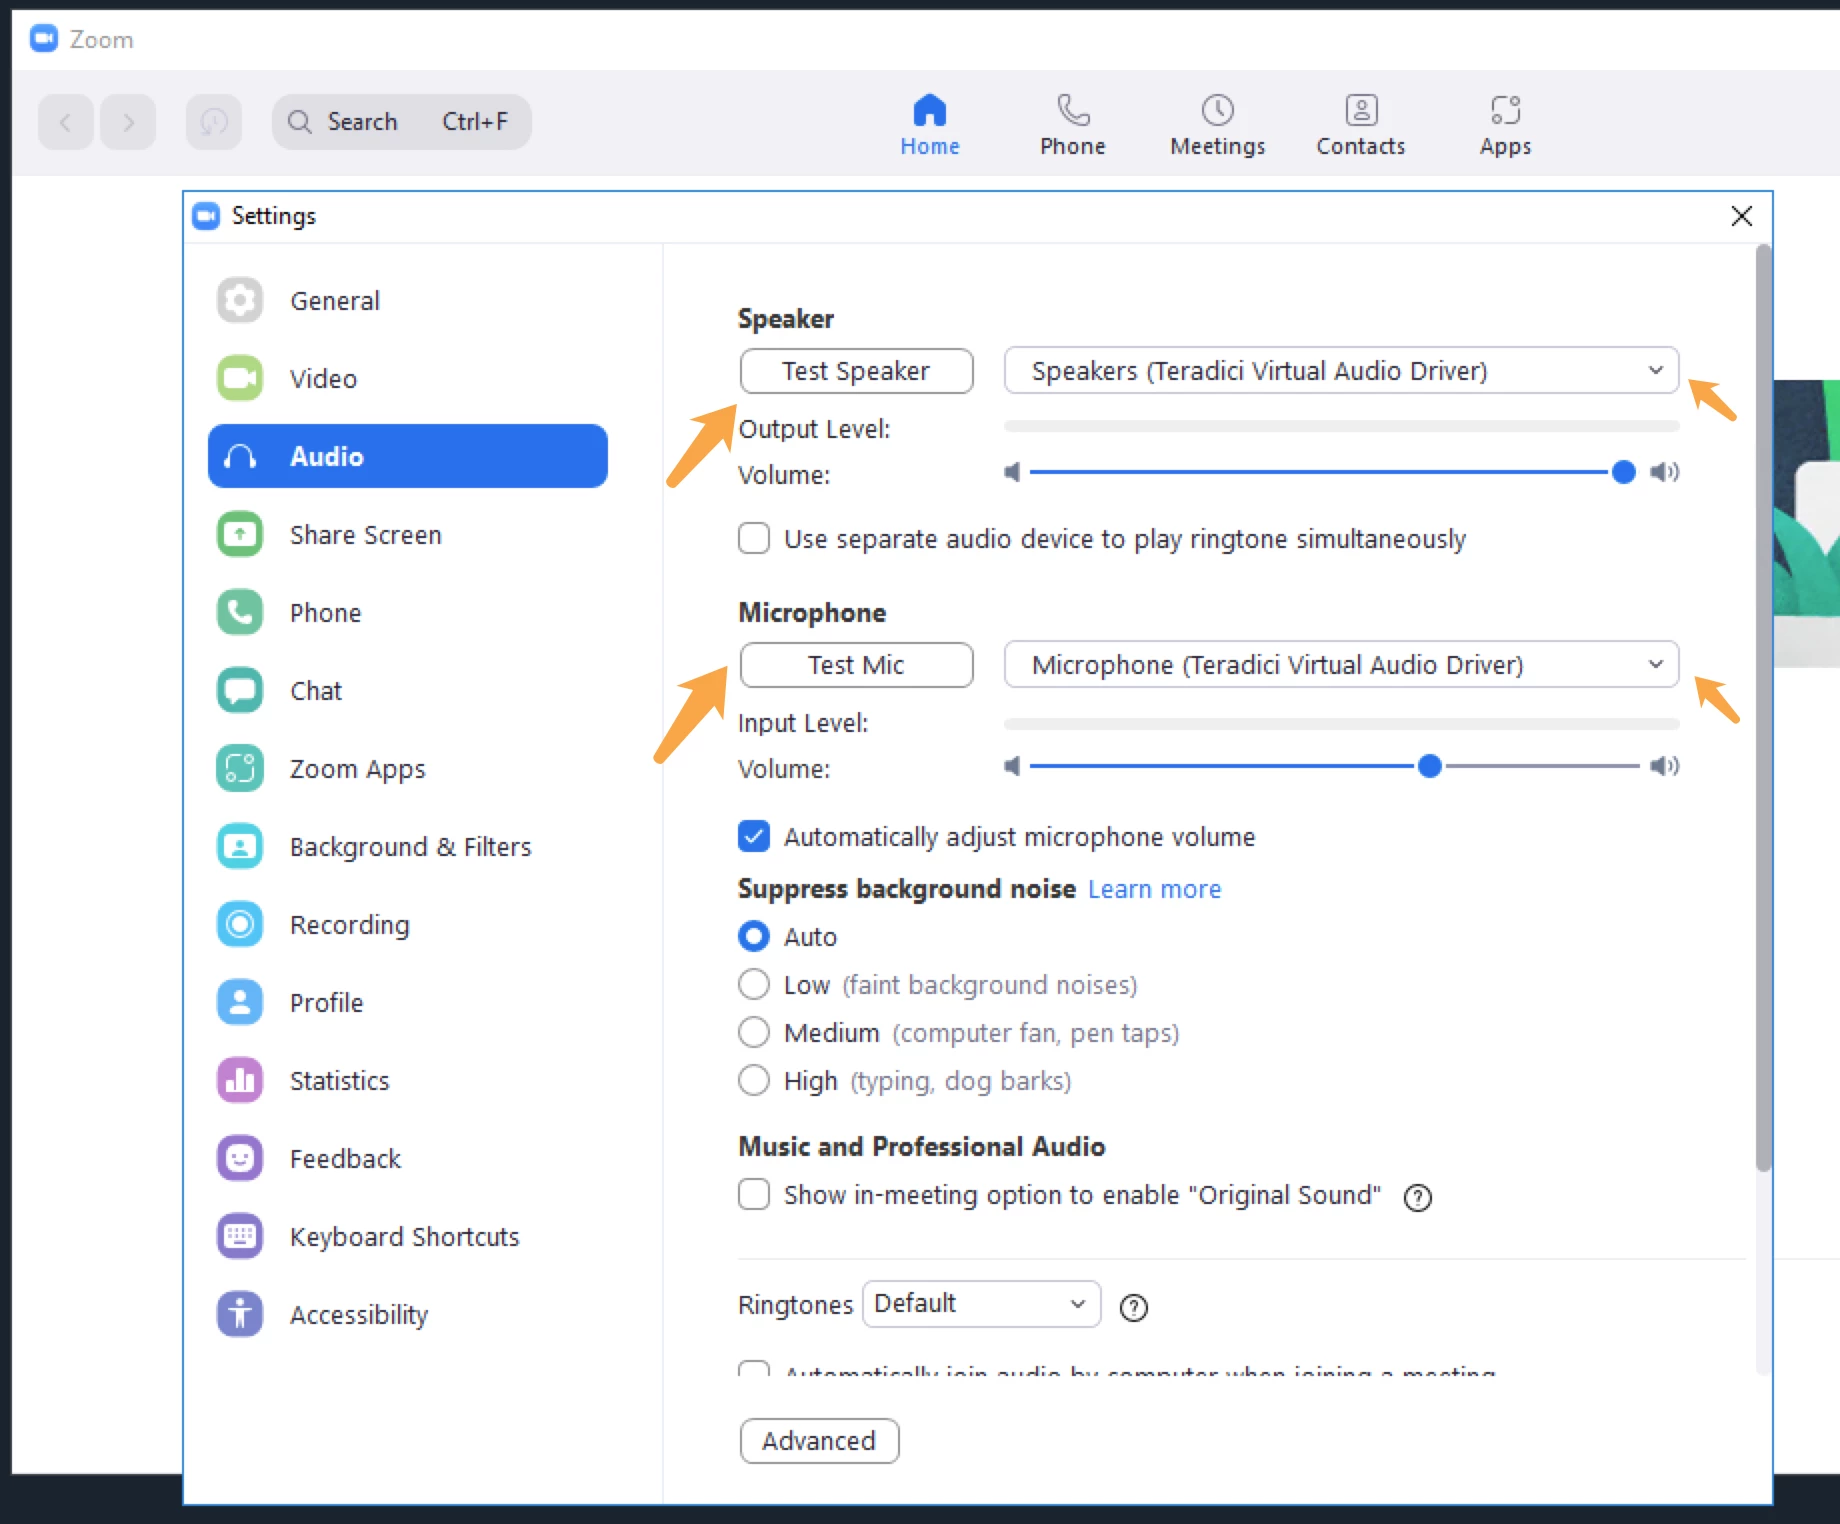This screenshot has width=1840, height=1524.
Task: Select High noise suppression
Action: 754,1080
